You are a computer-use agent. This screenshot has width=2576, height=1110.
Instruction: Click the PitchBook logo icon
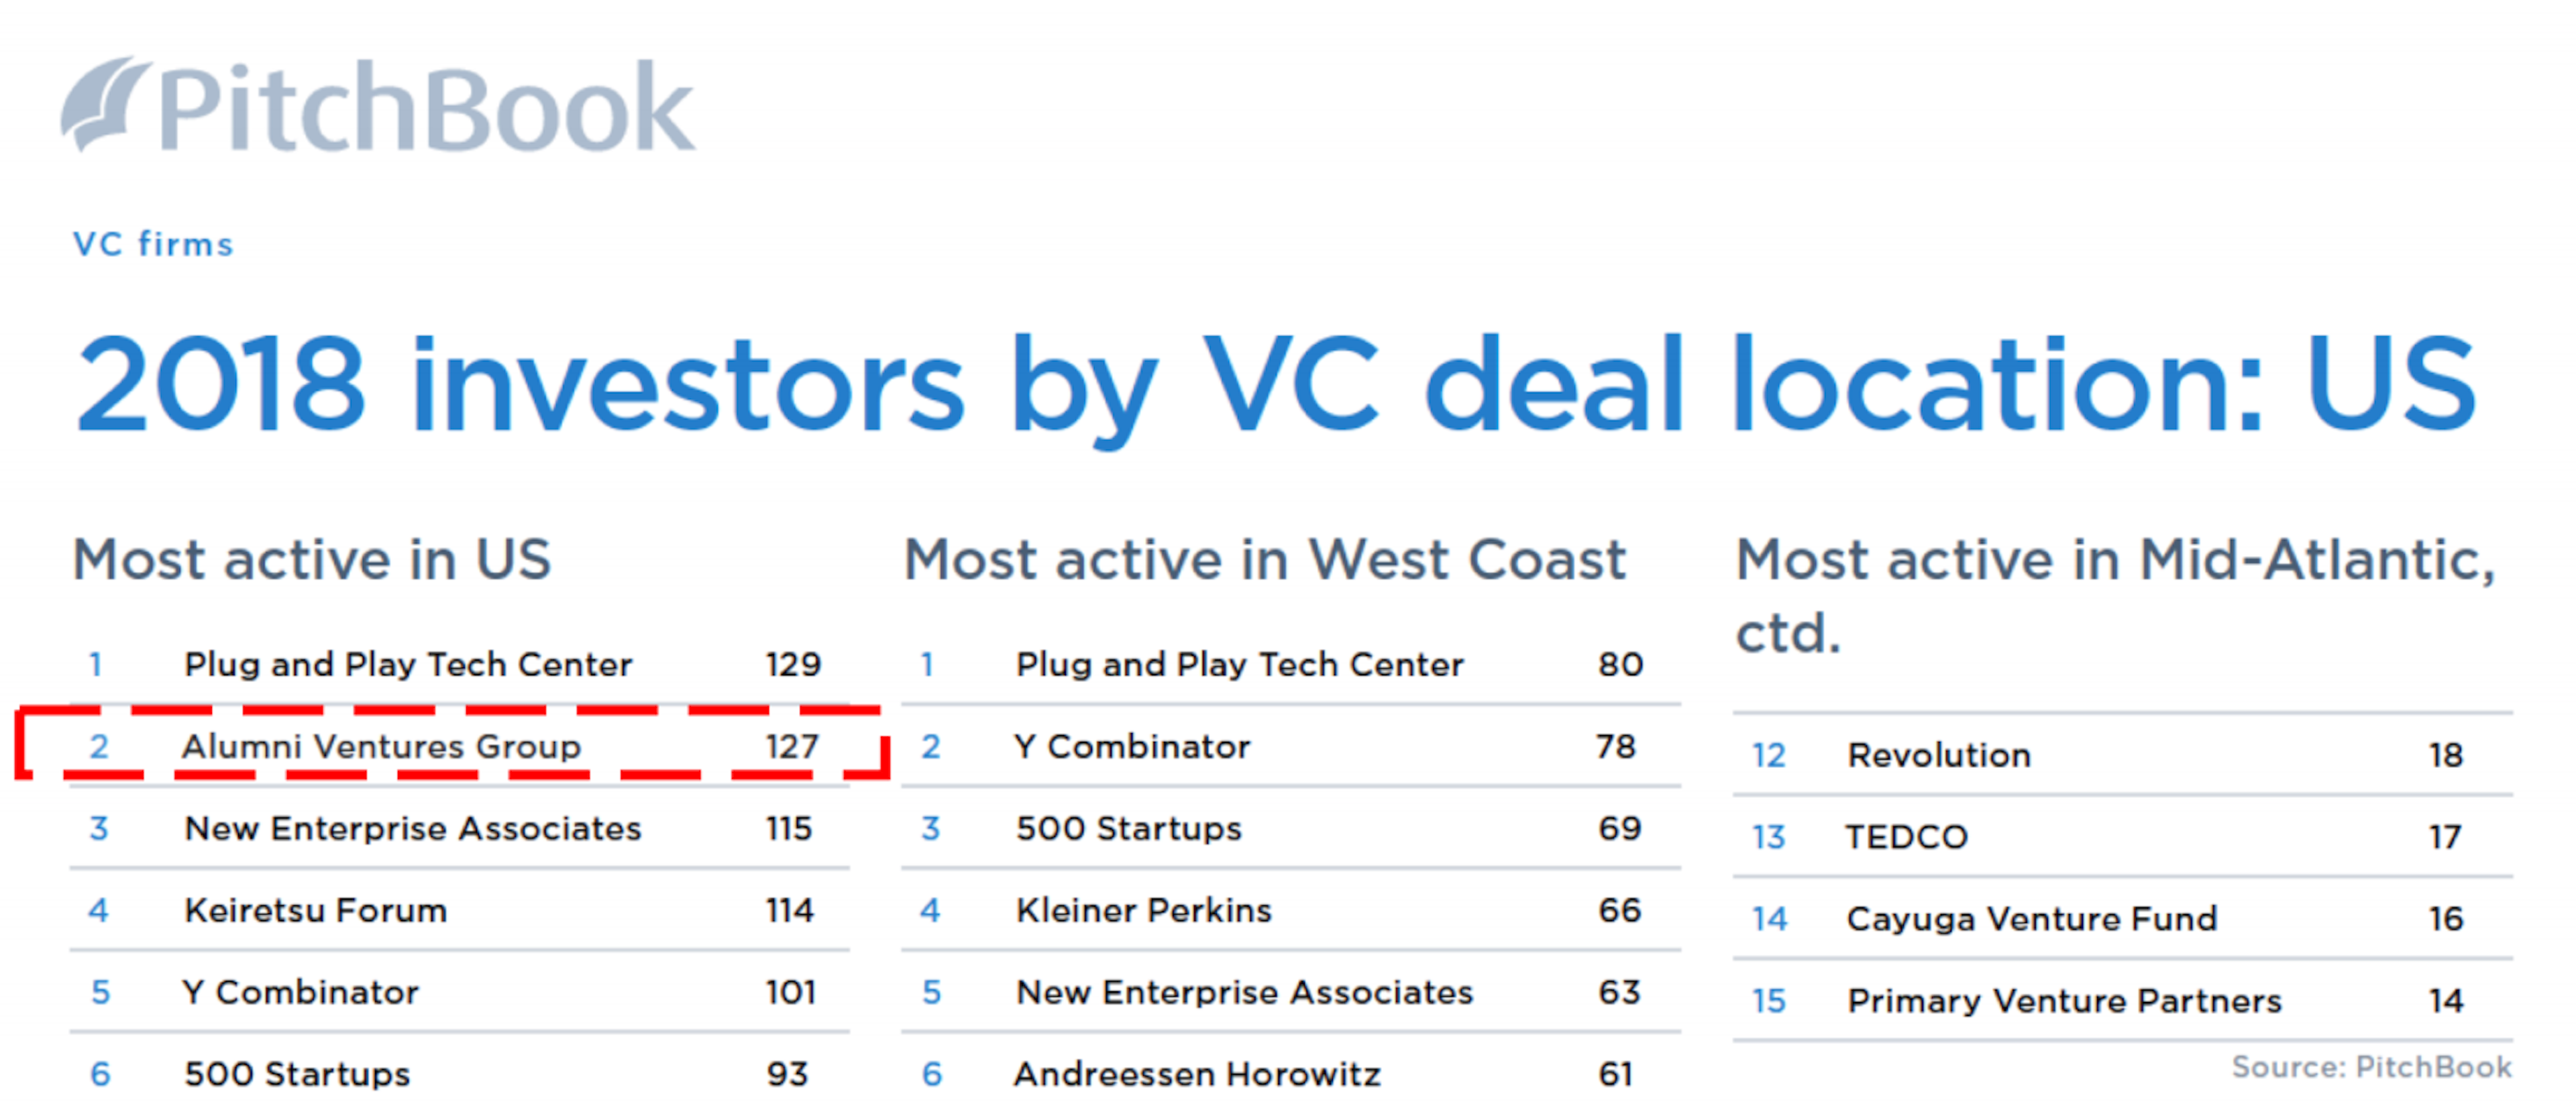(102, 103)
